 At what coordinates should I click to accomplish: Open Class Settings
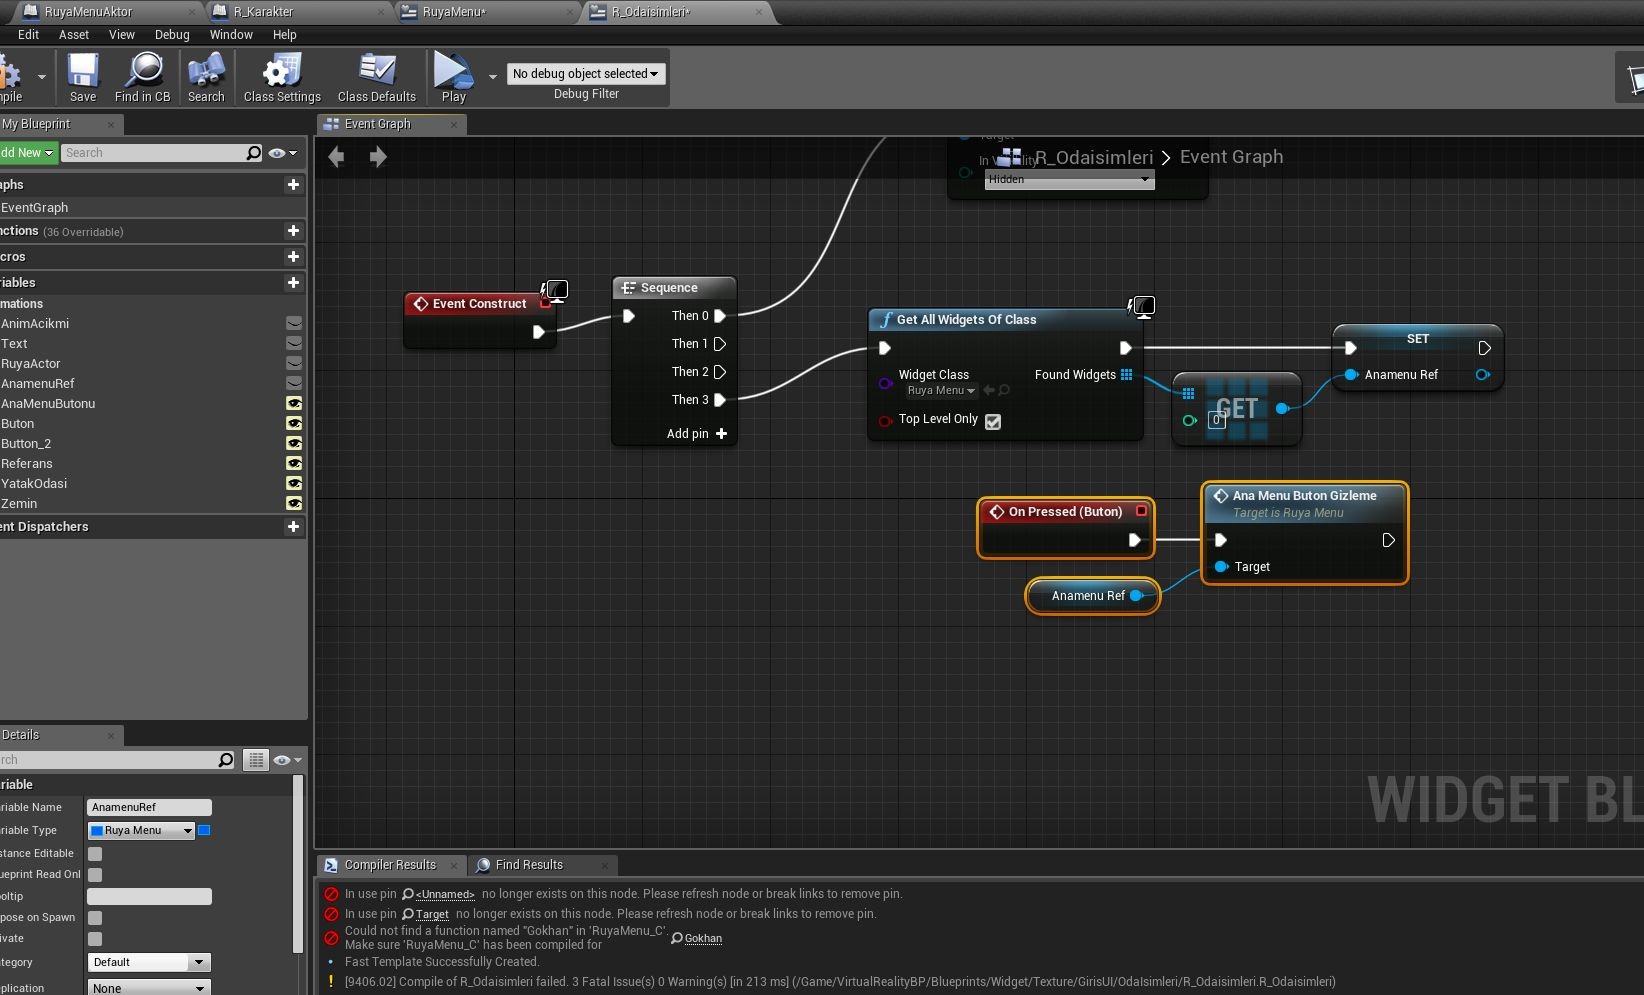click(282, 77)
